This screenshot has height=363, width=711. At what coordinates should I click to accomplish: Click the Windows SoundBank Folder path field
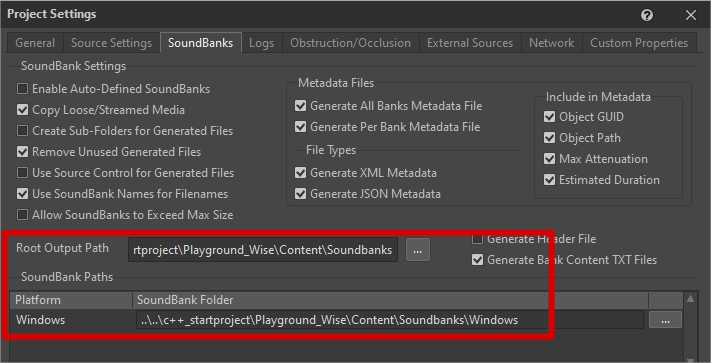click(x=390, y=320)
